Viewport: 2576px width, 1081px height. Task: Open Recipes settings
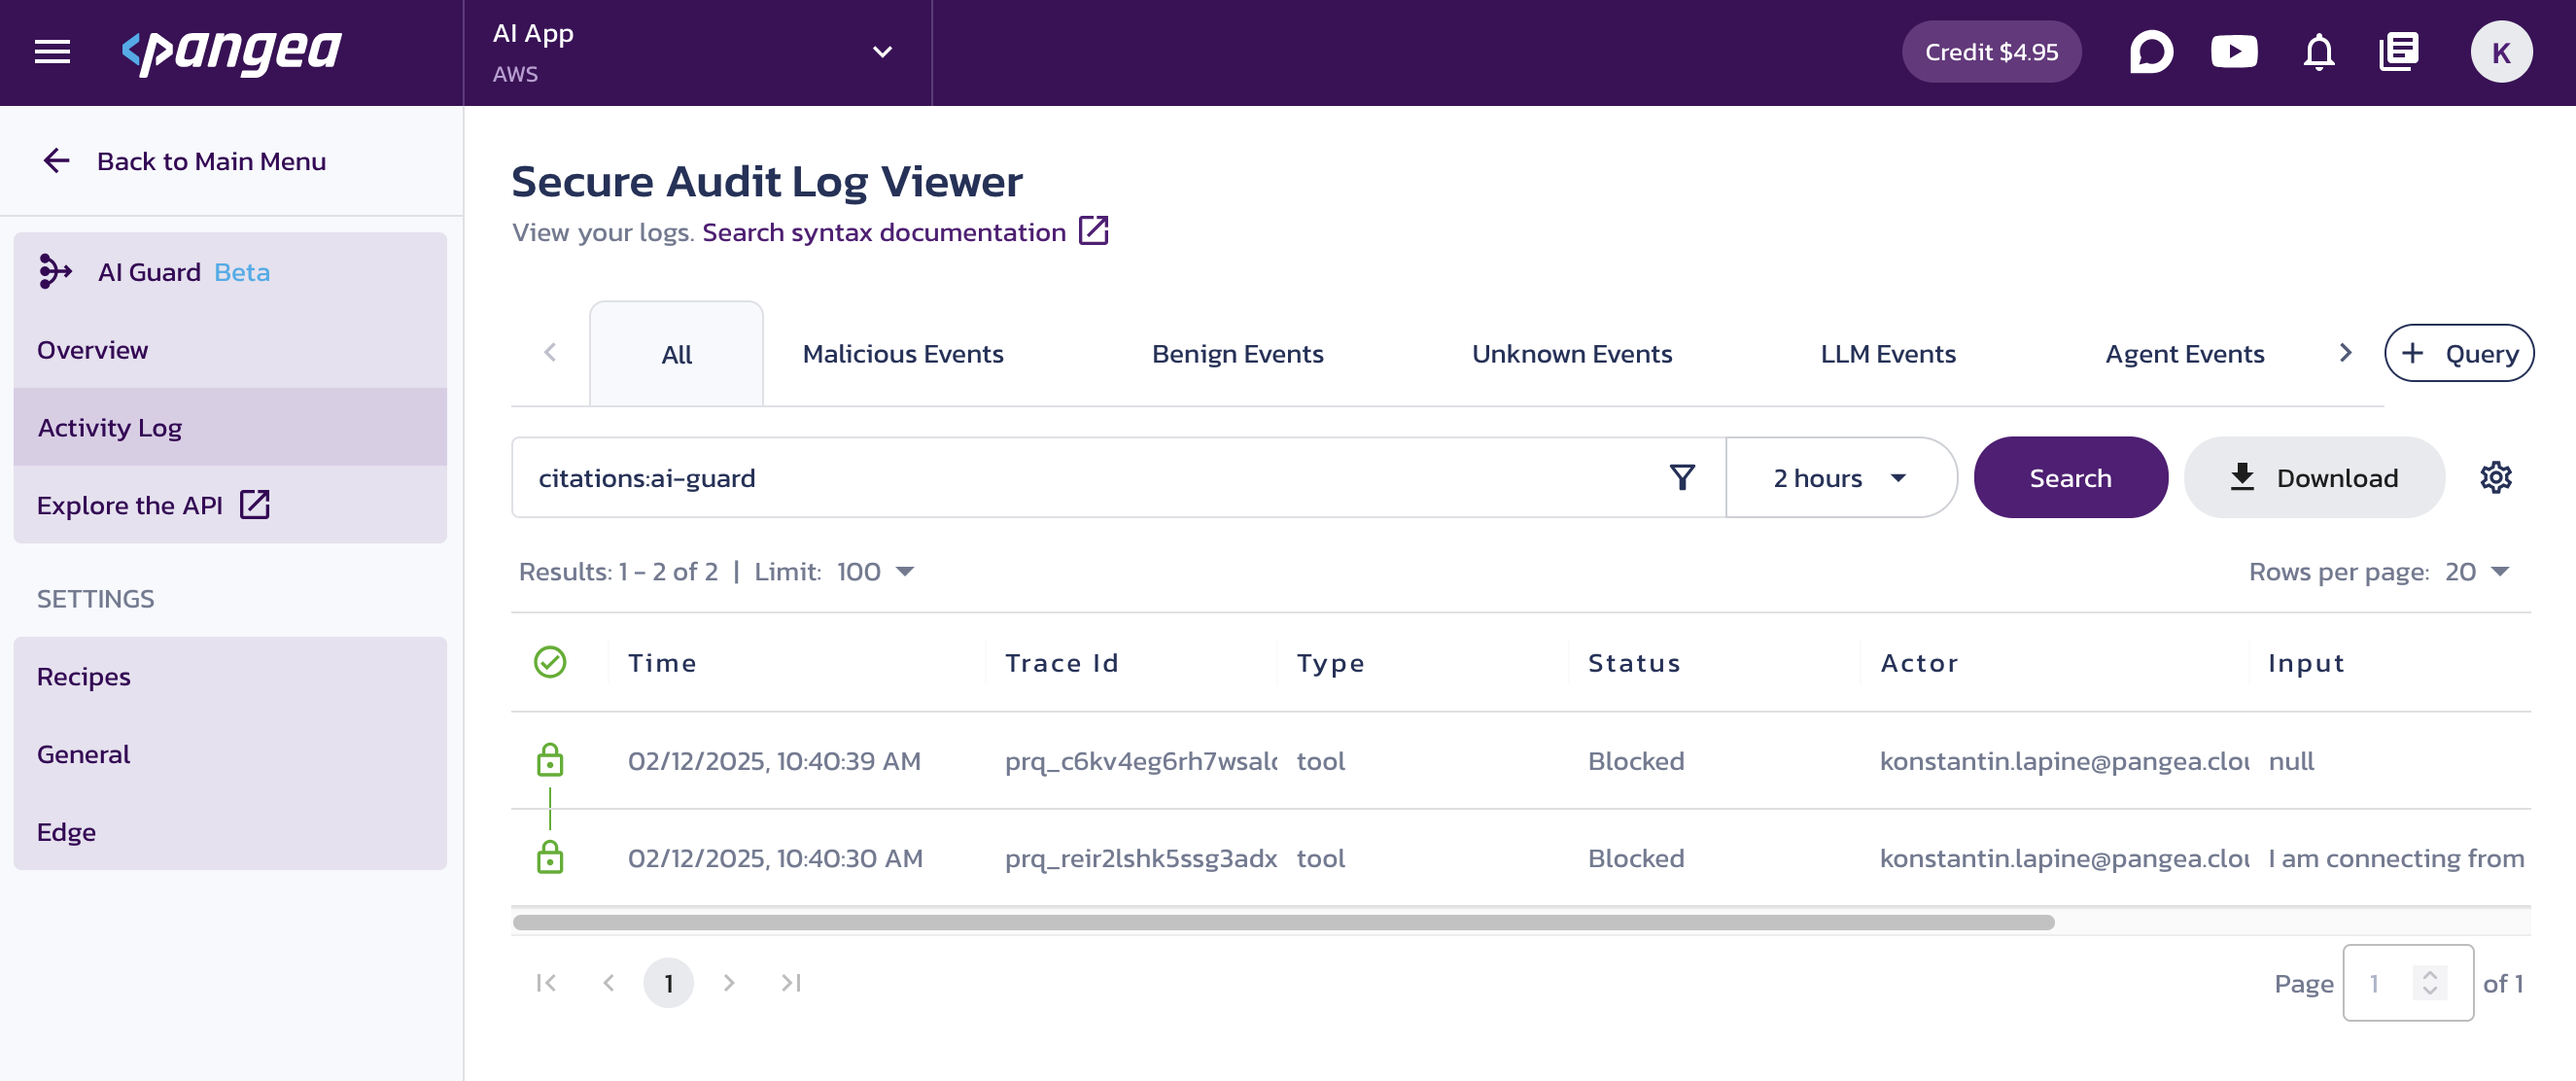coord(230,676)
